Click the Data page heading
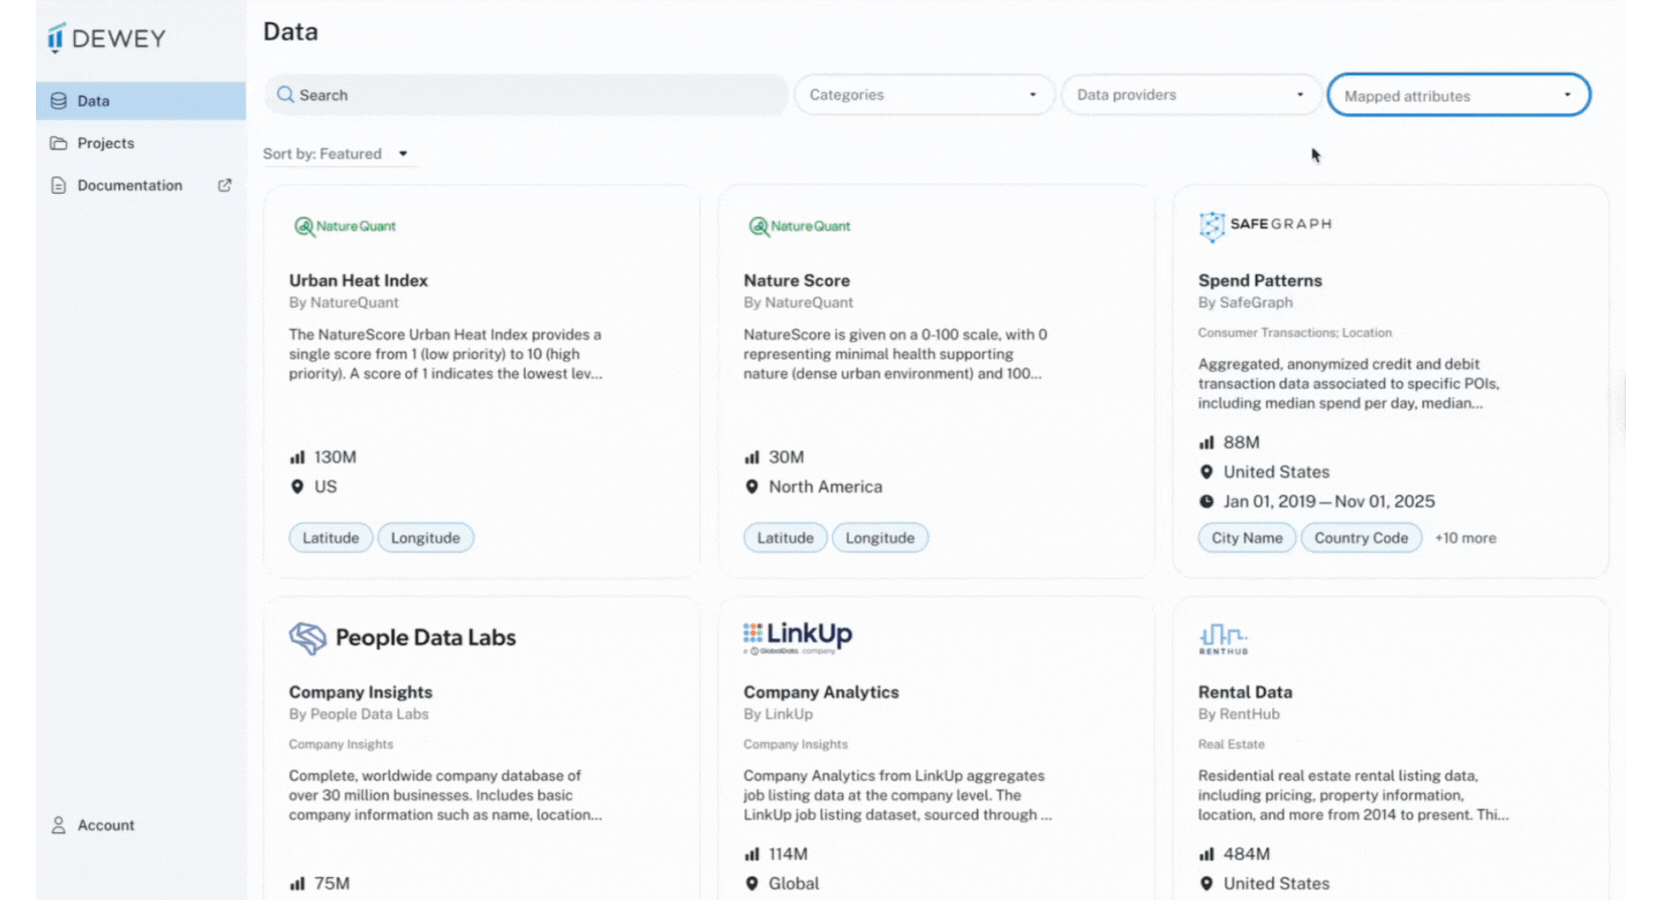 [291, 32]
